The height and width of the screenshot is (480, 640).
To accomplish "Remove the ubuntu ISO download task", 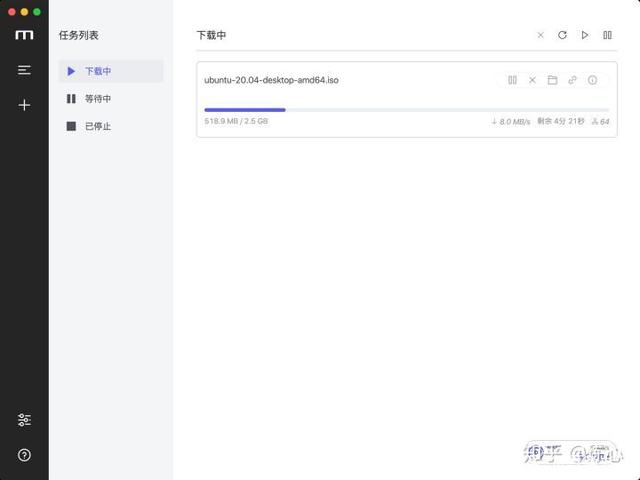I will coord(532,80).
